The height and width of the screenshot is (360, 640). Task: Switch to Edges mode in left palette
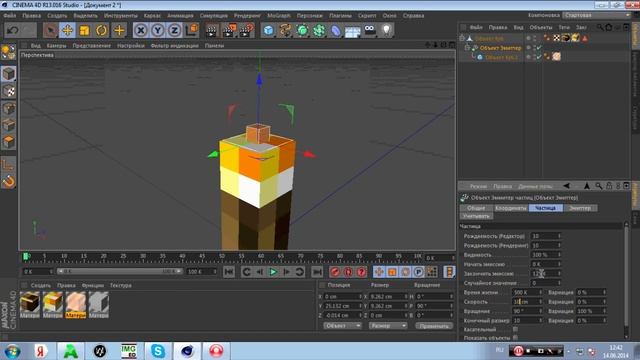9,125
